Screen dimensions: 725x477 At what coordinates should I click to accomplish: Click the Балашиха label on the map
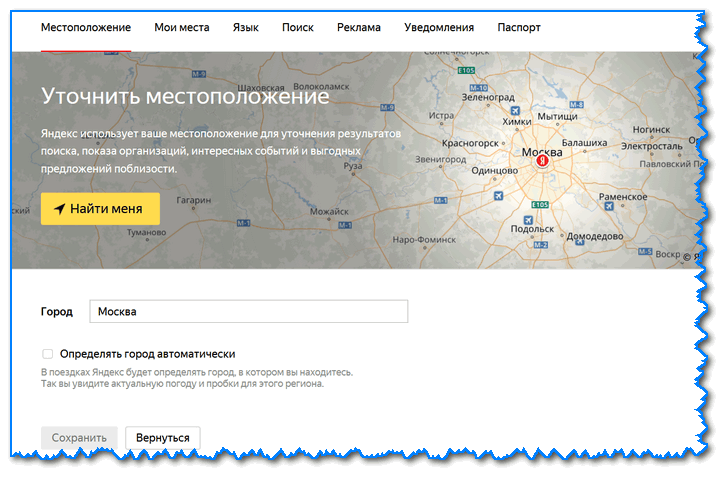(584, 143)
